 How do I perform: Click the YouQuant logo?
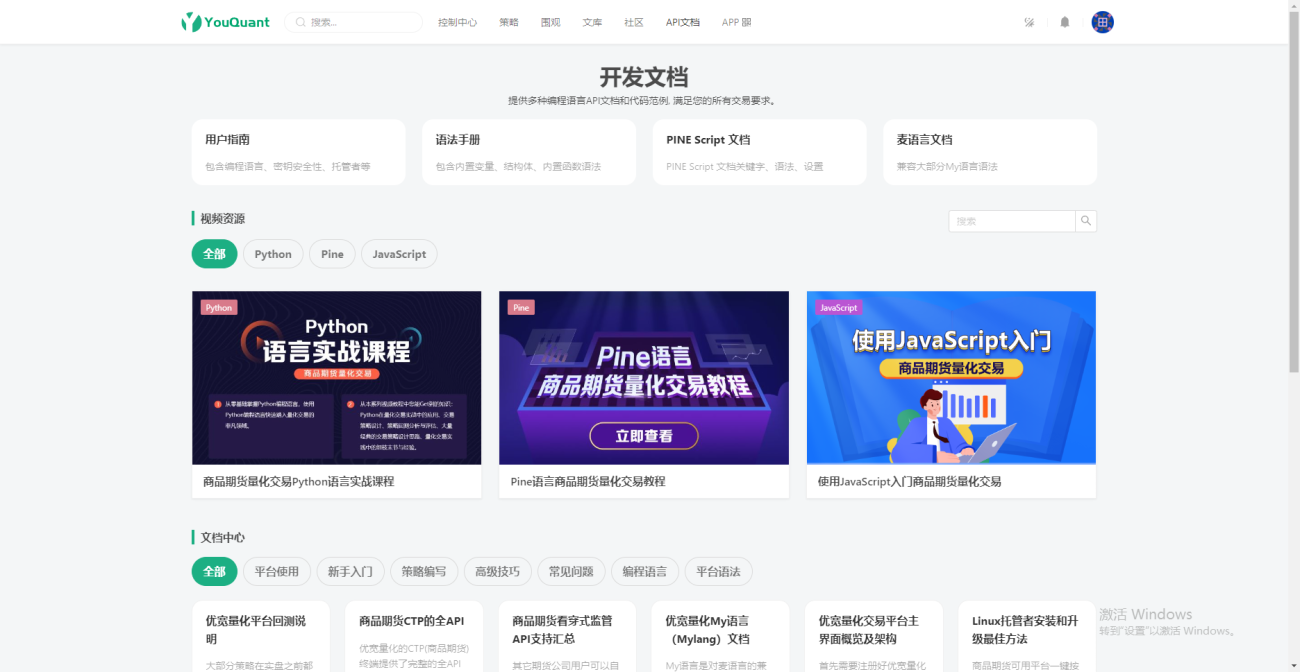225,22
